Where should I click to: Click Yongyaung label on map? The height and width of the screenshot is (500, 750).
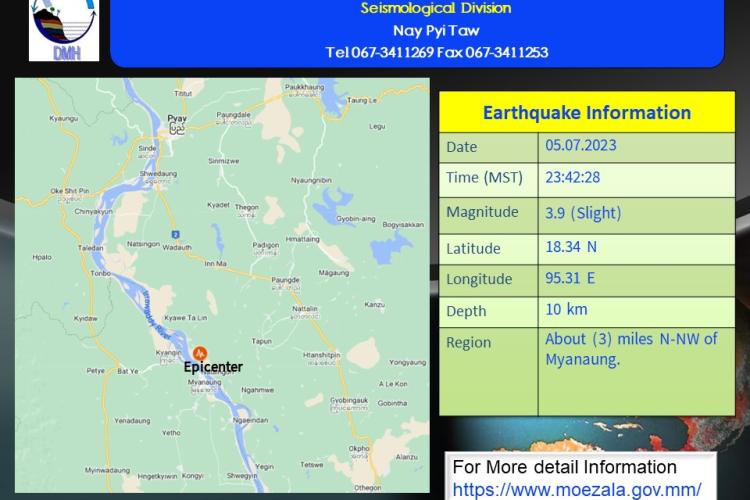click(408, 363)
